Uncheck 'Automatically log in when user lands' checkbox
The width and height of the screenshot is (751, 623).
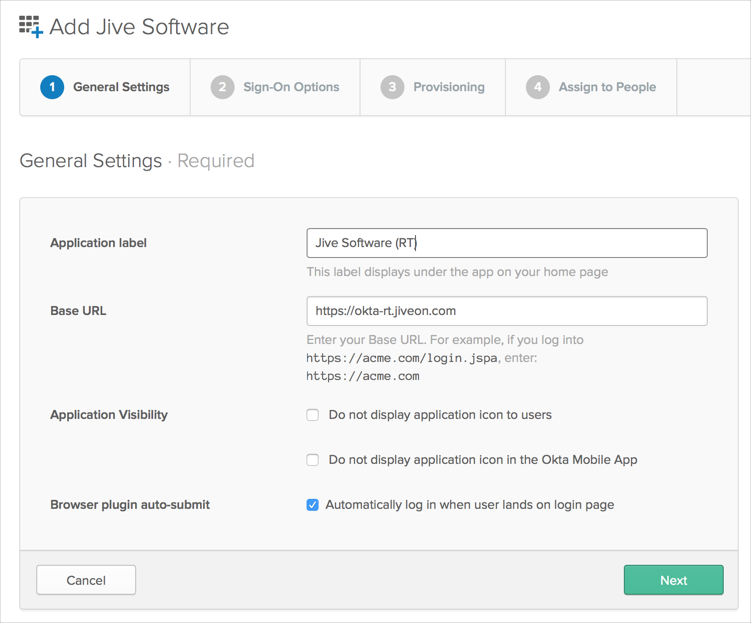pyautogui.click(x=313, y=505)
